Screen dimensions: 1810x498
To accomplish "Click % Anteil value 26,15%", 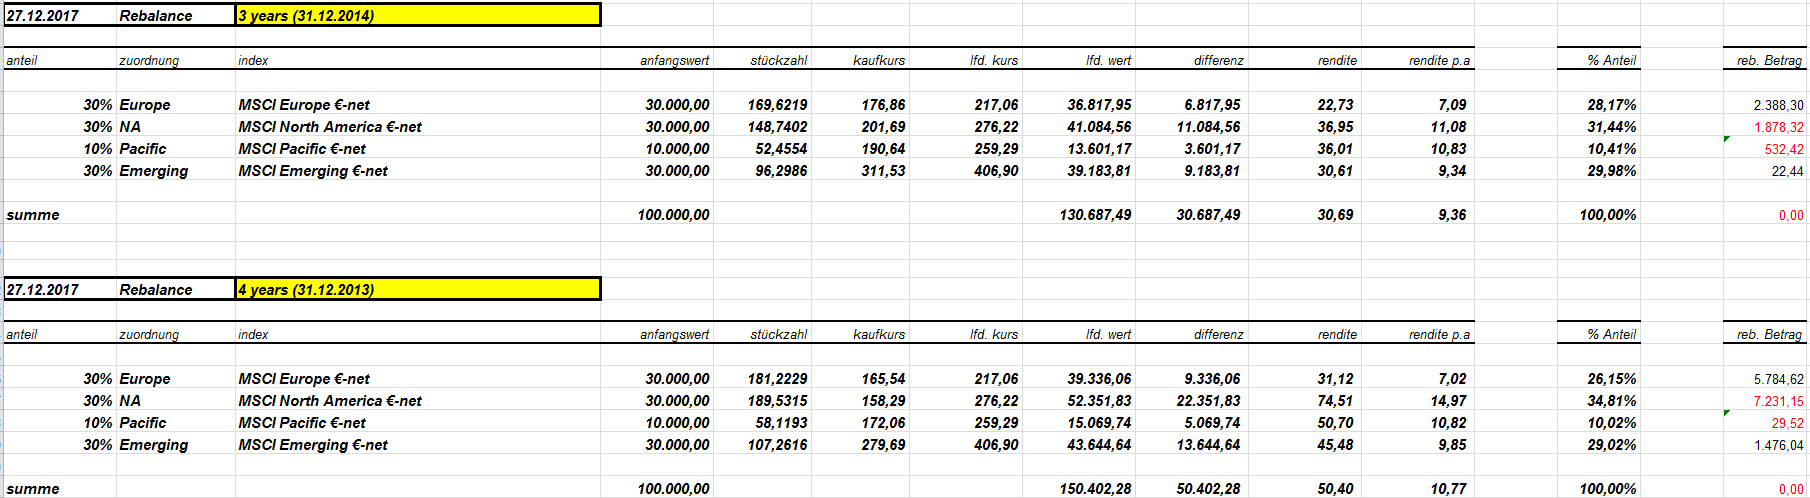I will (1611, 379).
